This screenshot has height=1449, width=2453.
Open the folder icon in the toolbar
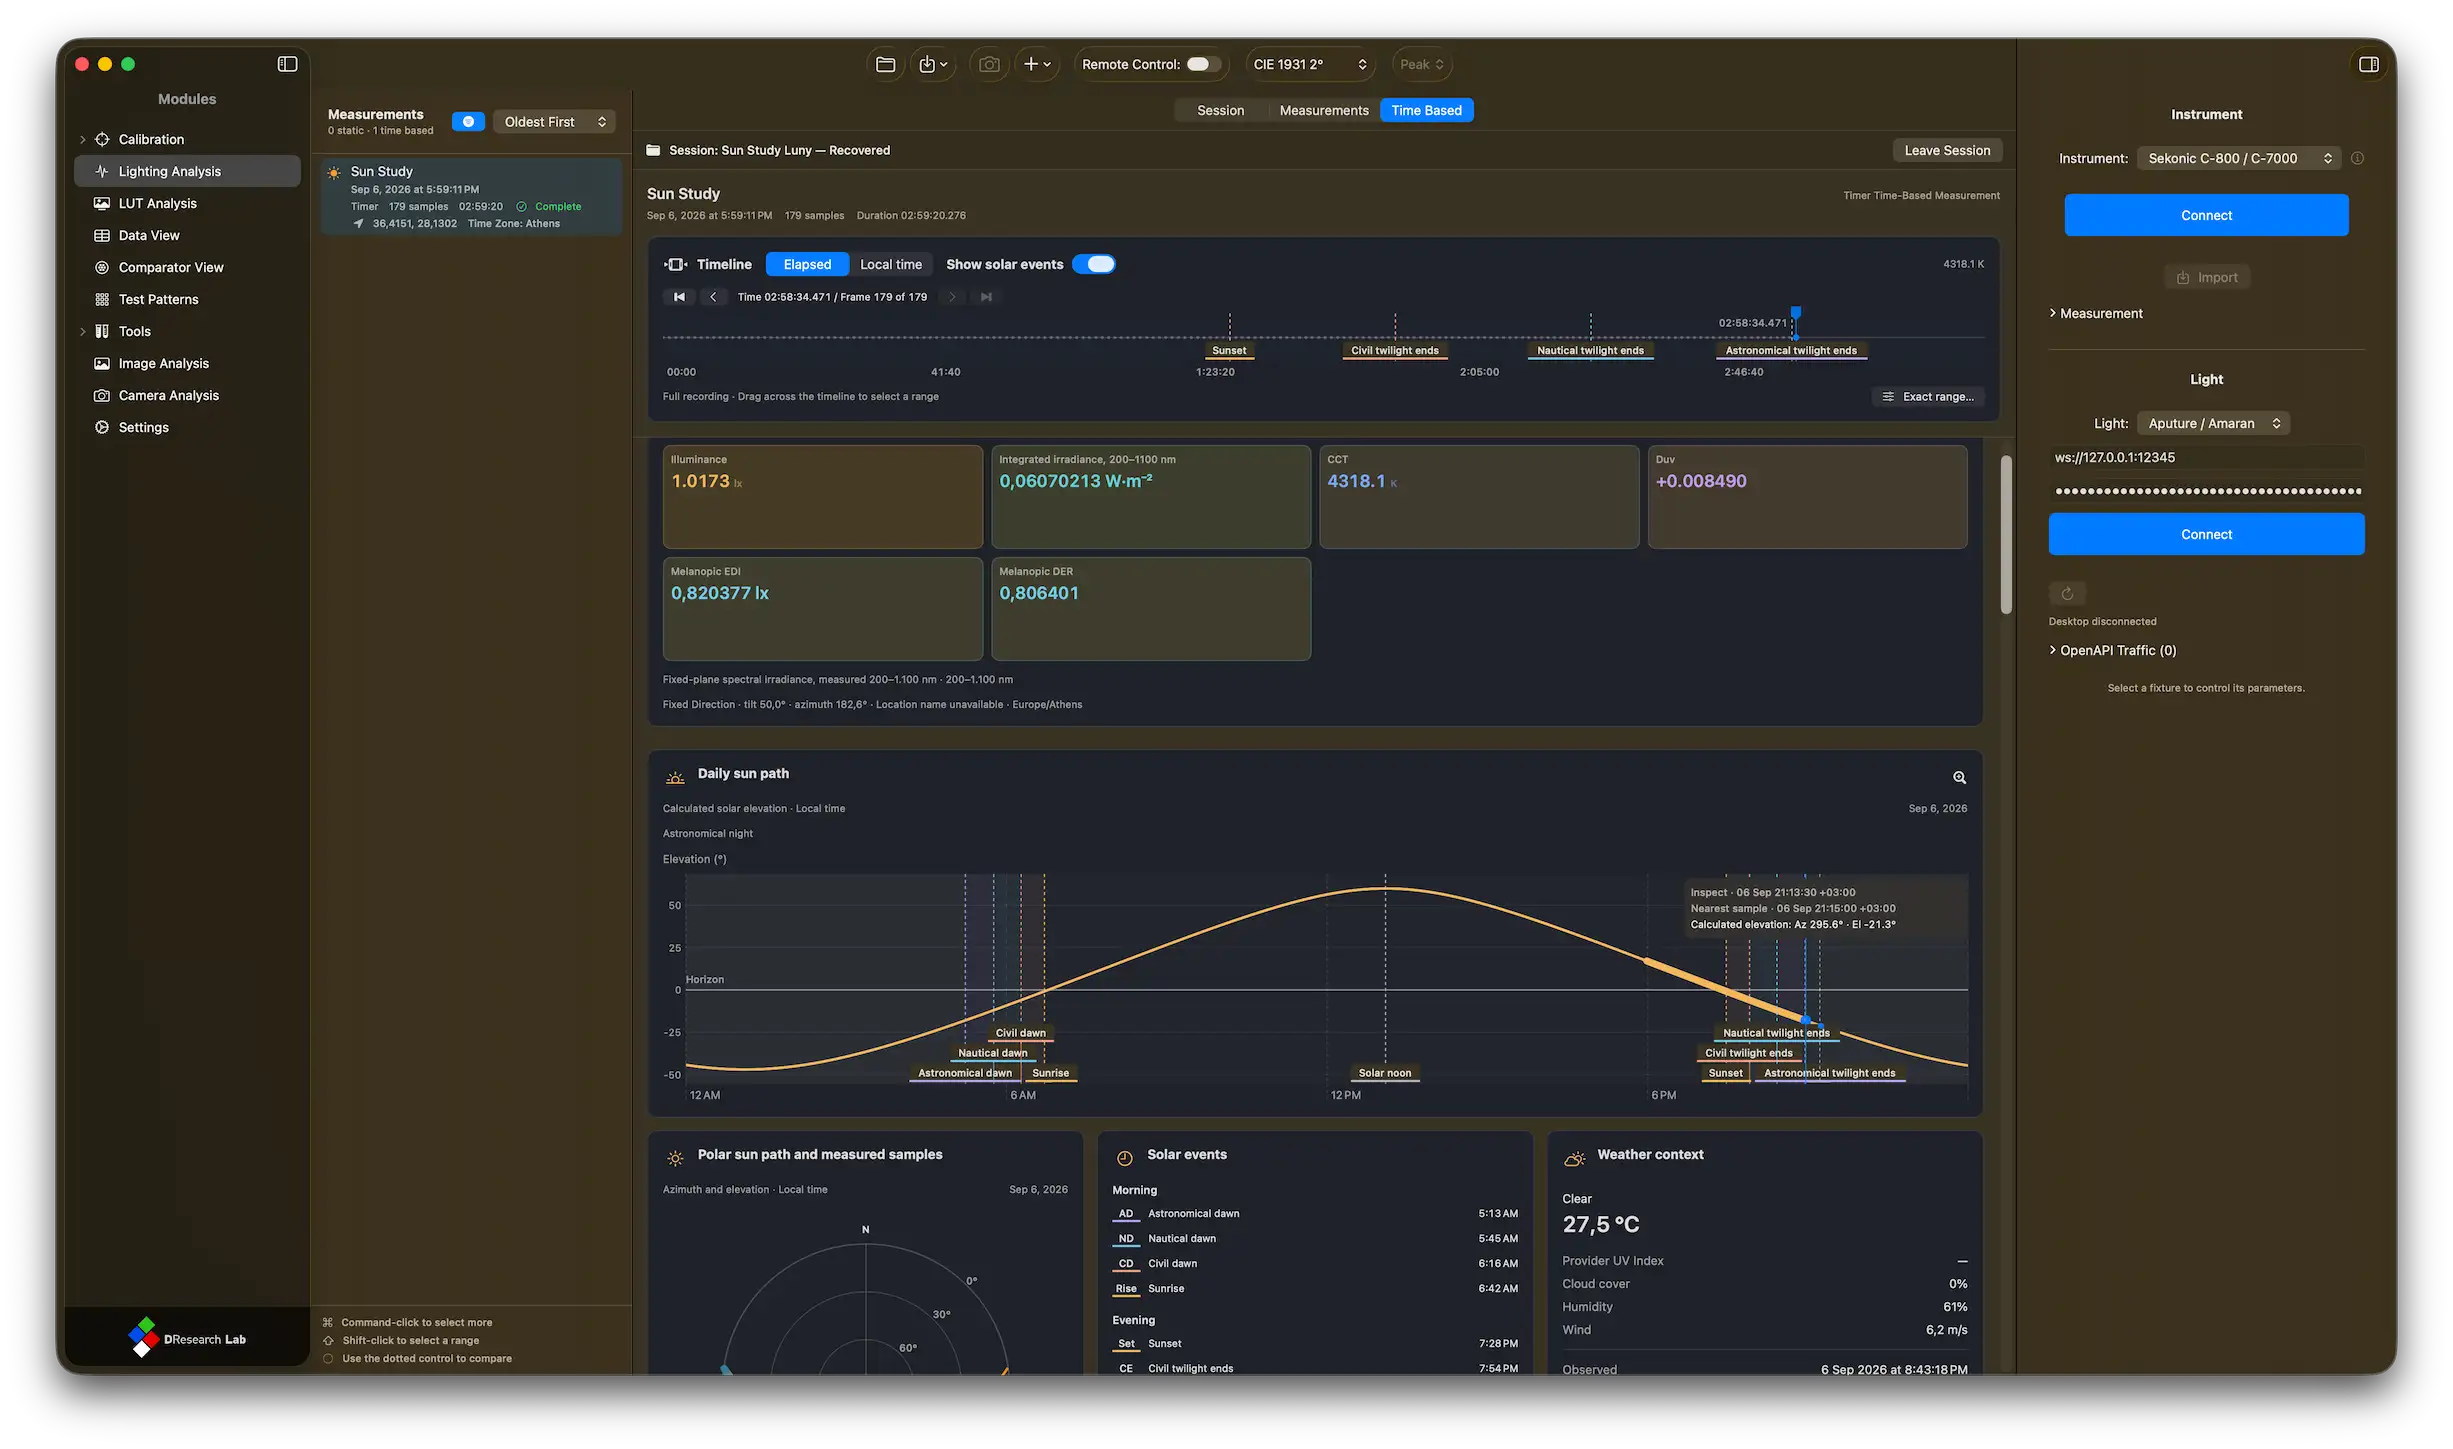(885, 64)
